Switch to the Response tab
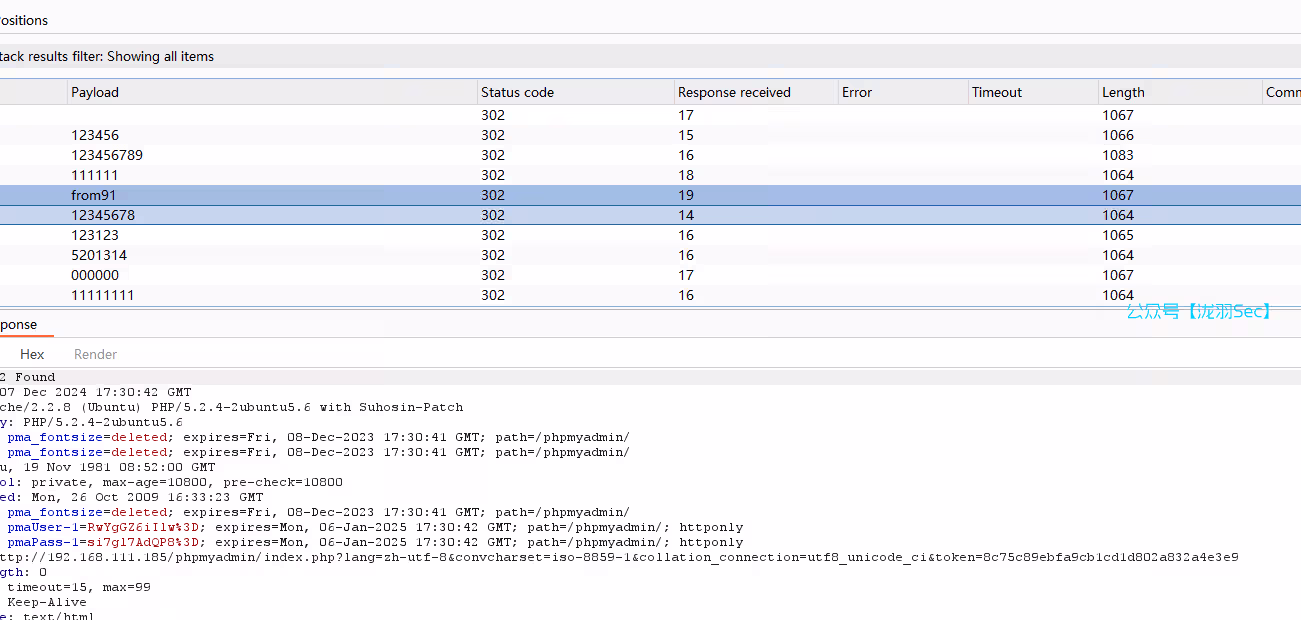The width and height of the screenshot is (1301, 620). pos(18,324)
